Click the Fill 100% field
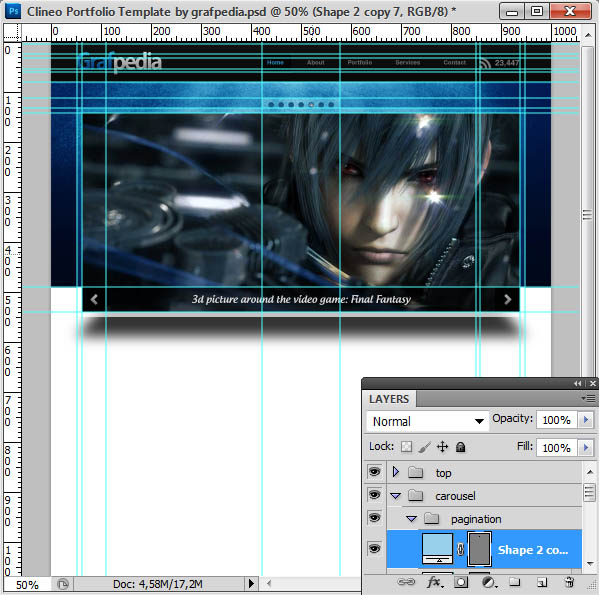This screenshot has height=595, width=599. 557,447
